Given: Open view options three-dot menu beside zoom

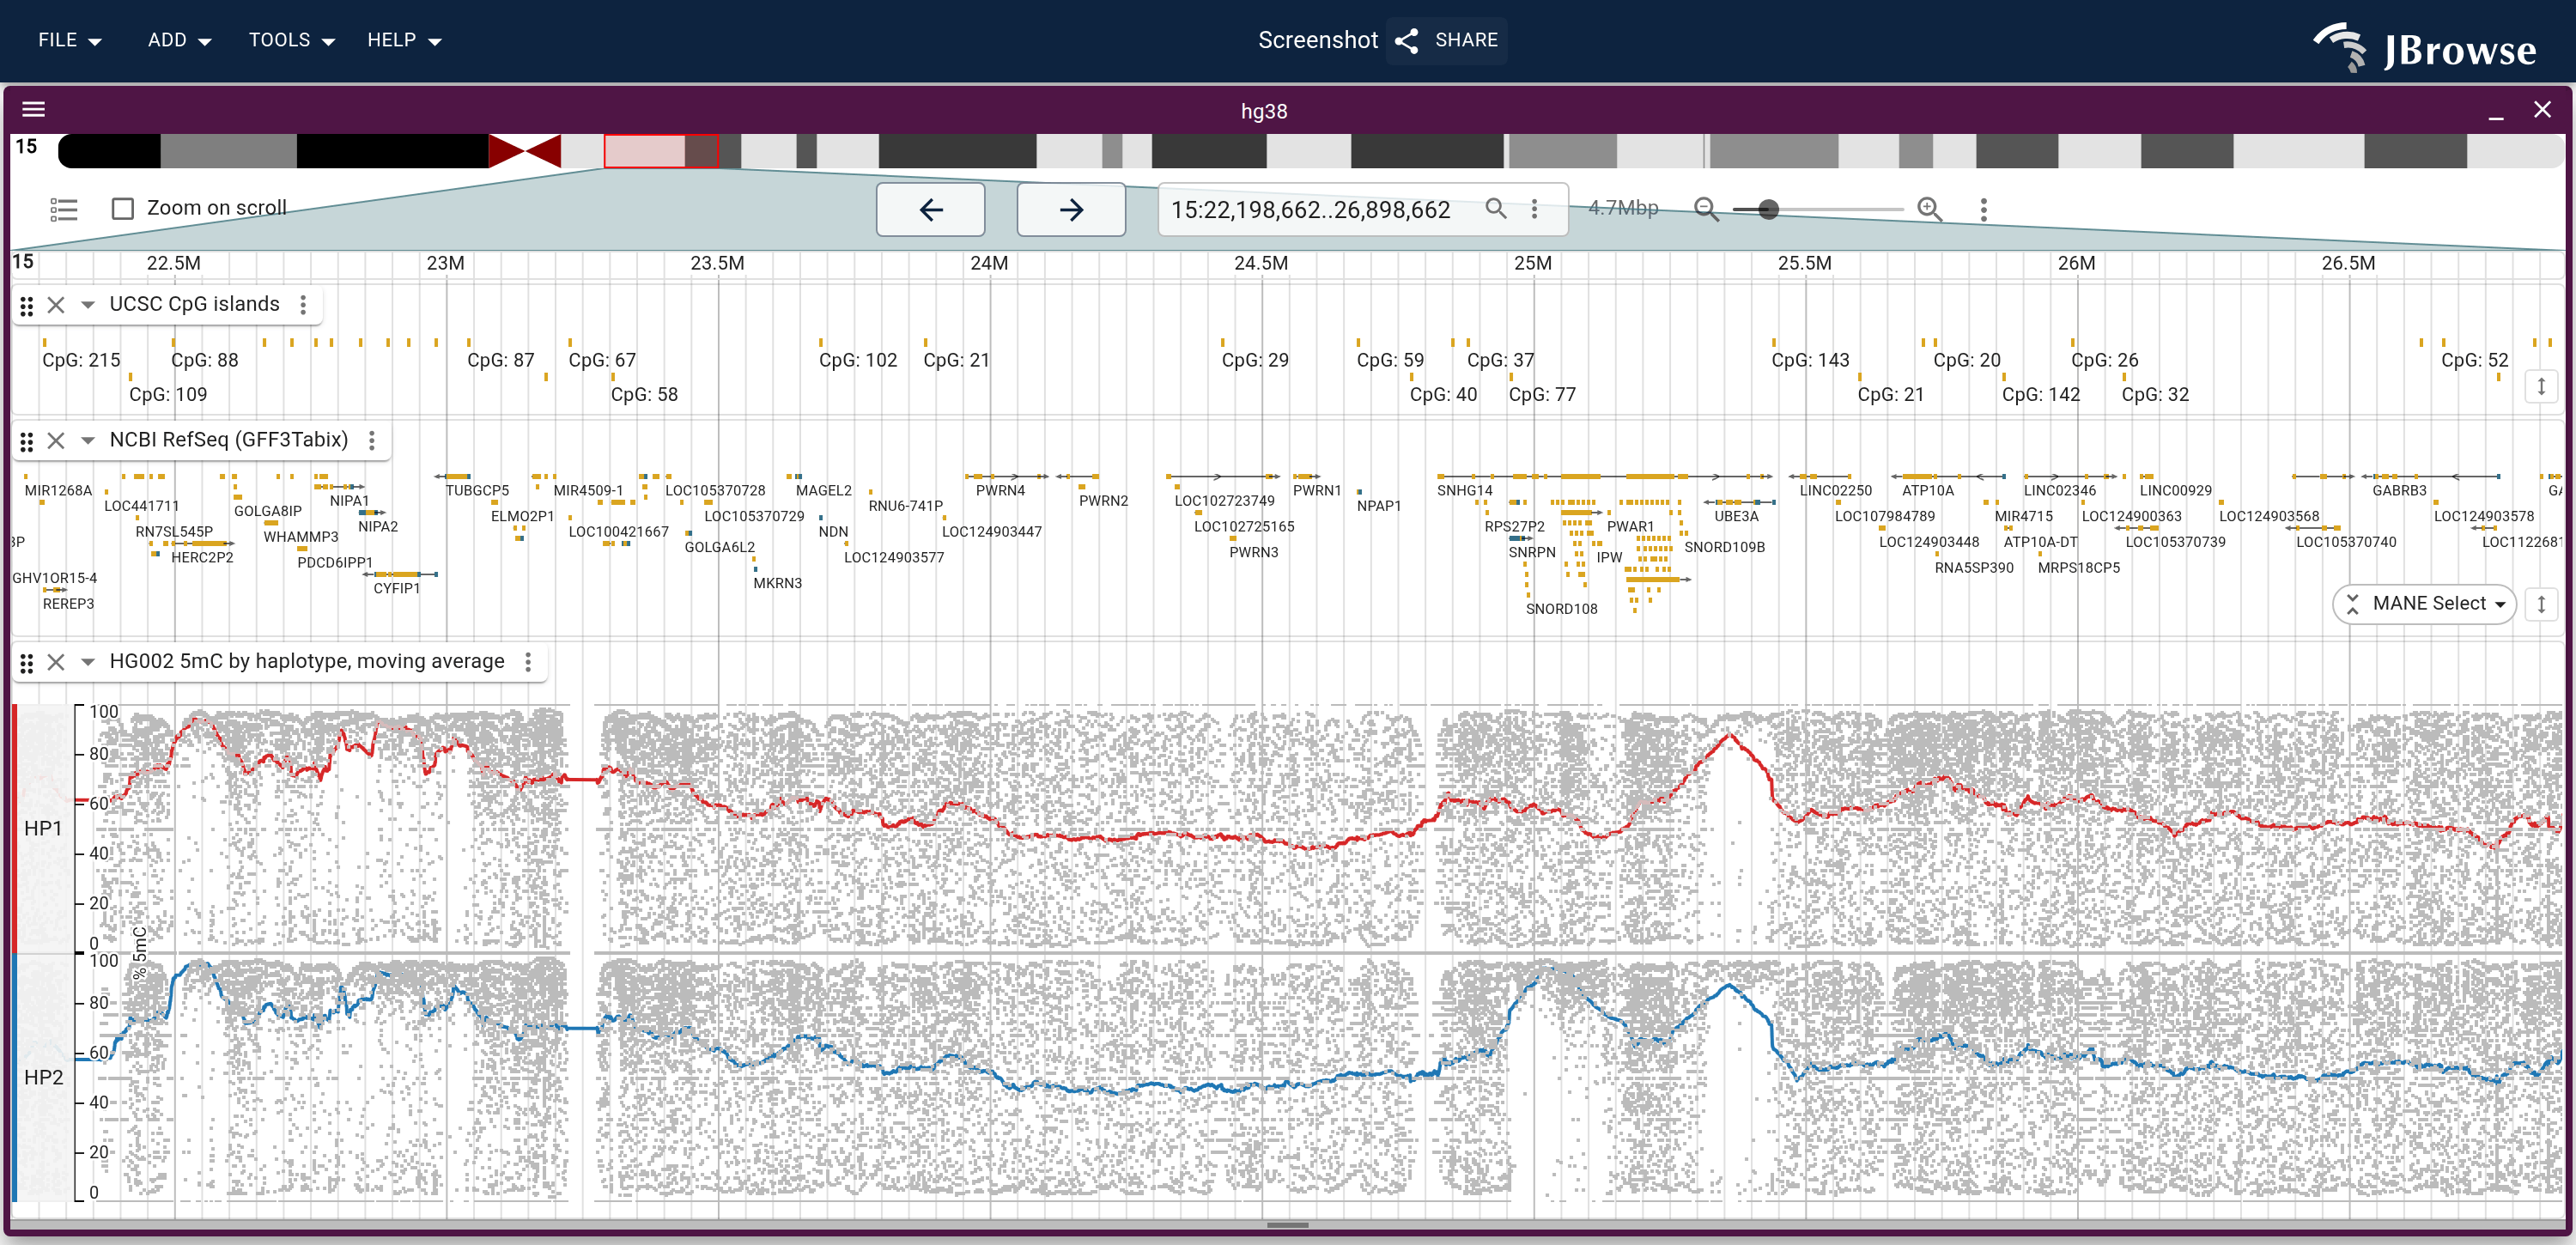Looking at the screenshot, I should tap(1984, 209).
